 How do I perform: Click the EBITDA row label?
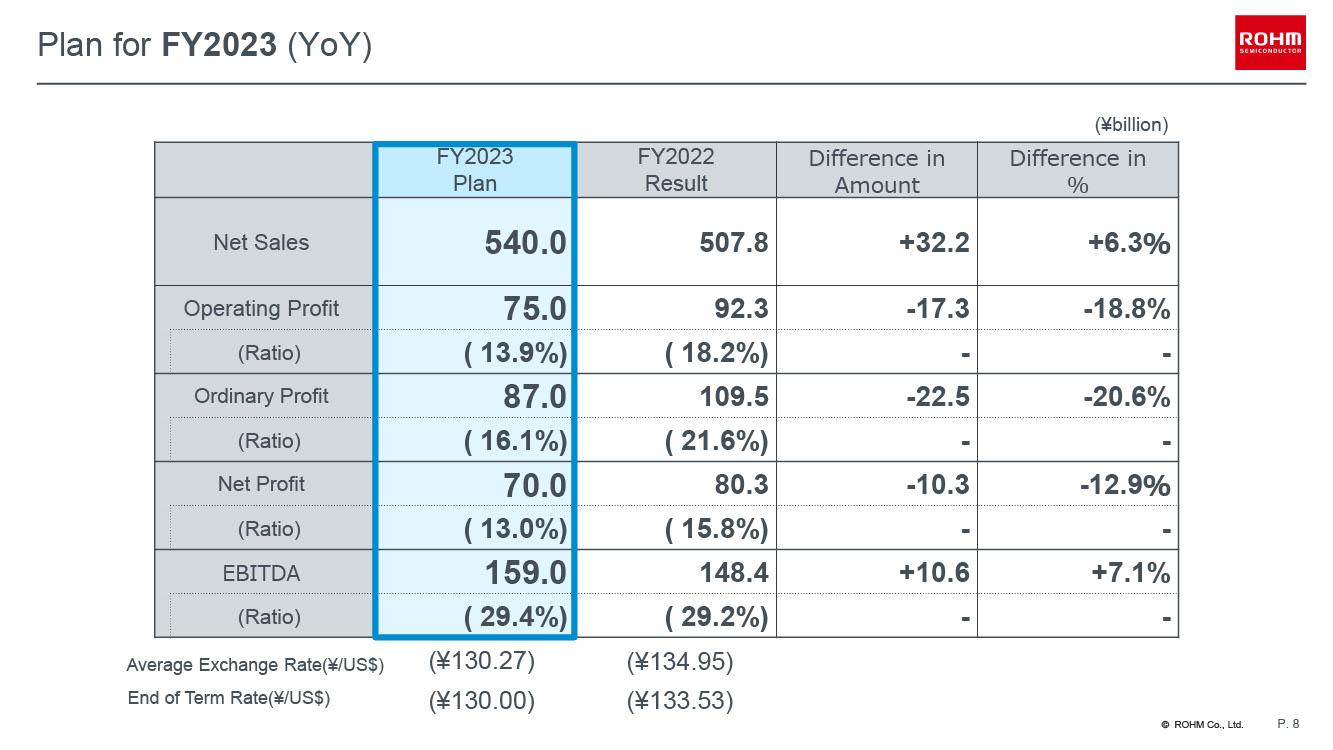pos(261,574)
